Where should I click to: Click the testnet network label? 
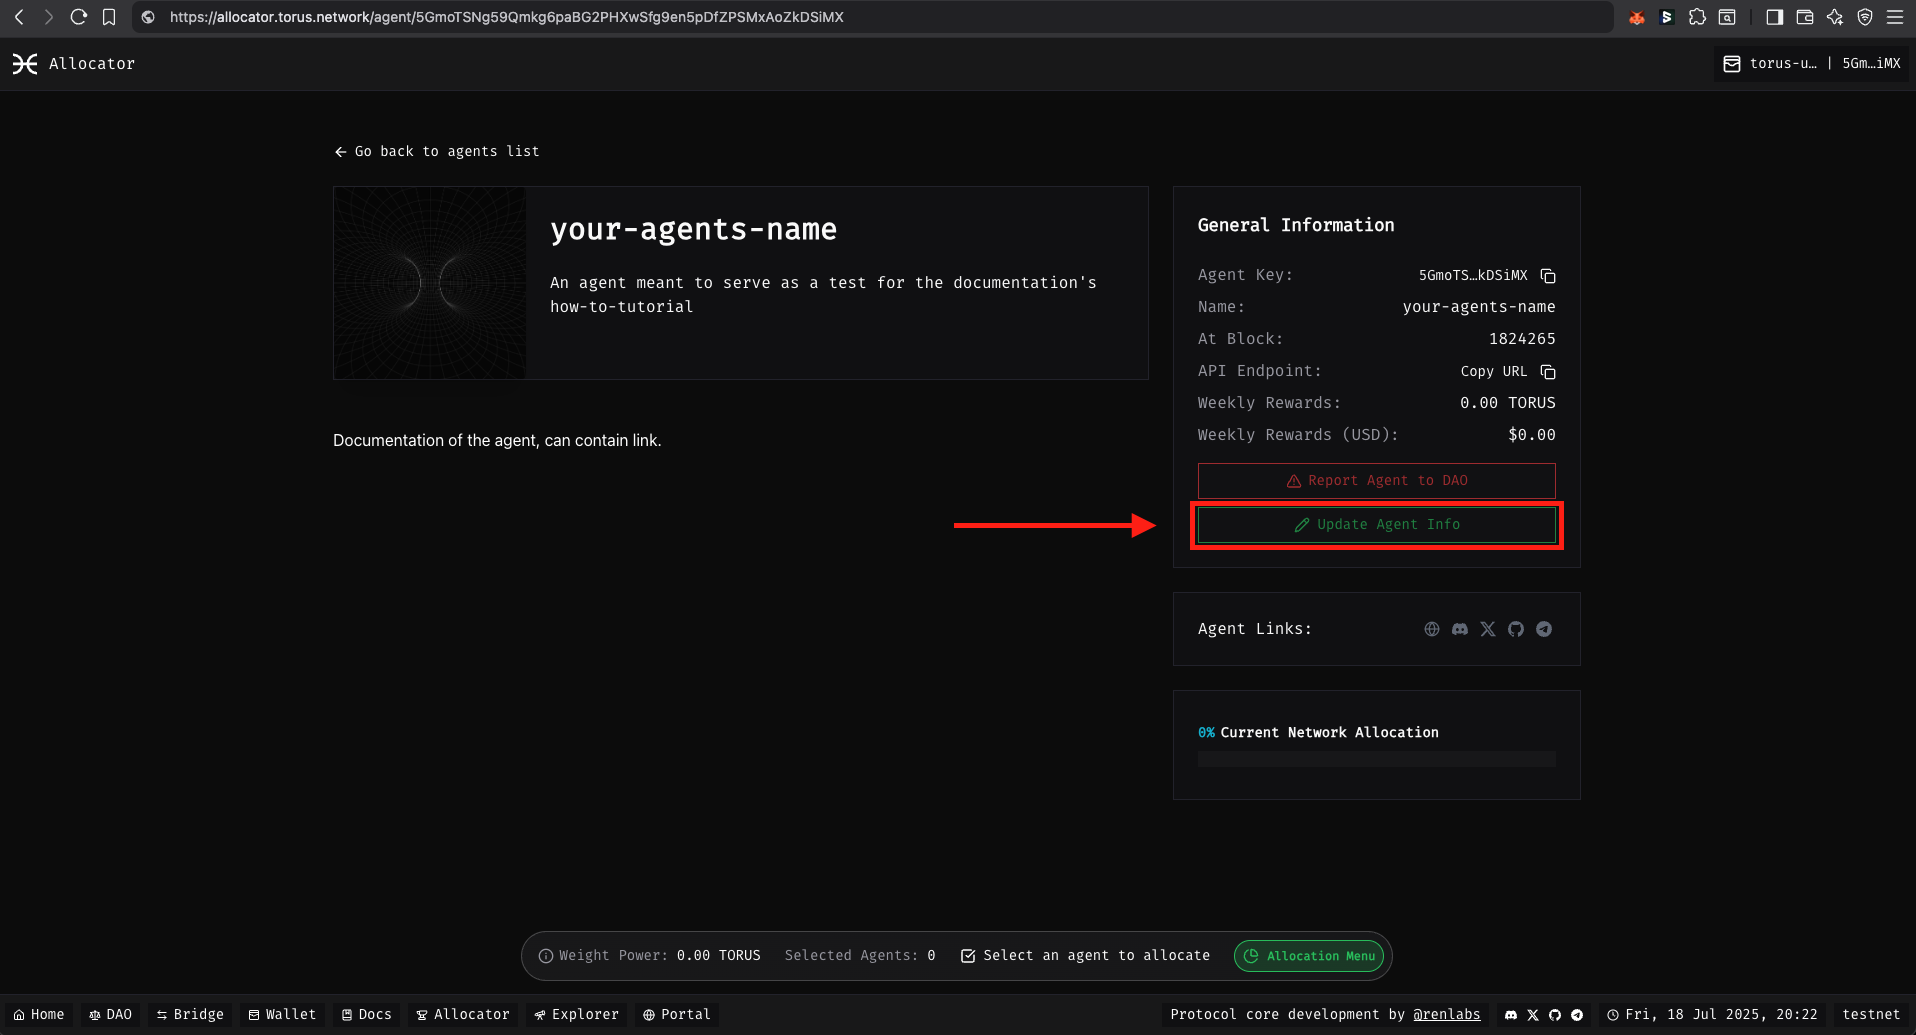click(x=1871, y=1014)
